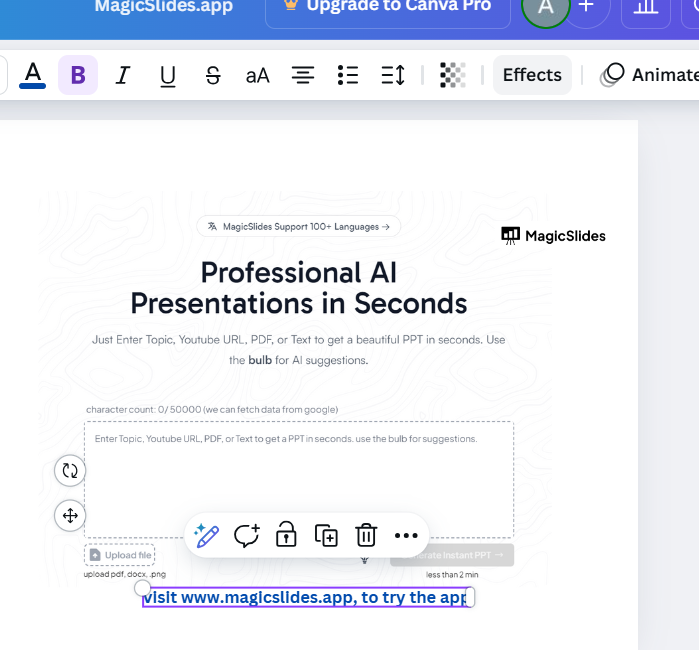Open the line spacing options
Image resolution: width=699 pixels, height=650 pixels.
tap(393, 75)
